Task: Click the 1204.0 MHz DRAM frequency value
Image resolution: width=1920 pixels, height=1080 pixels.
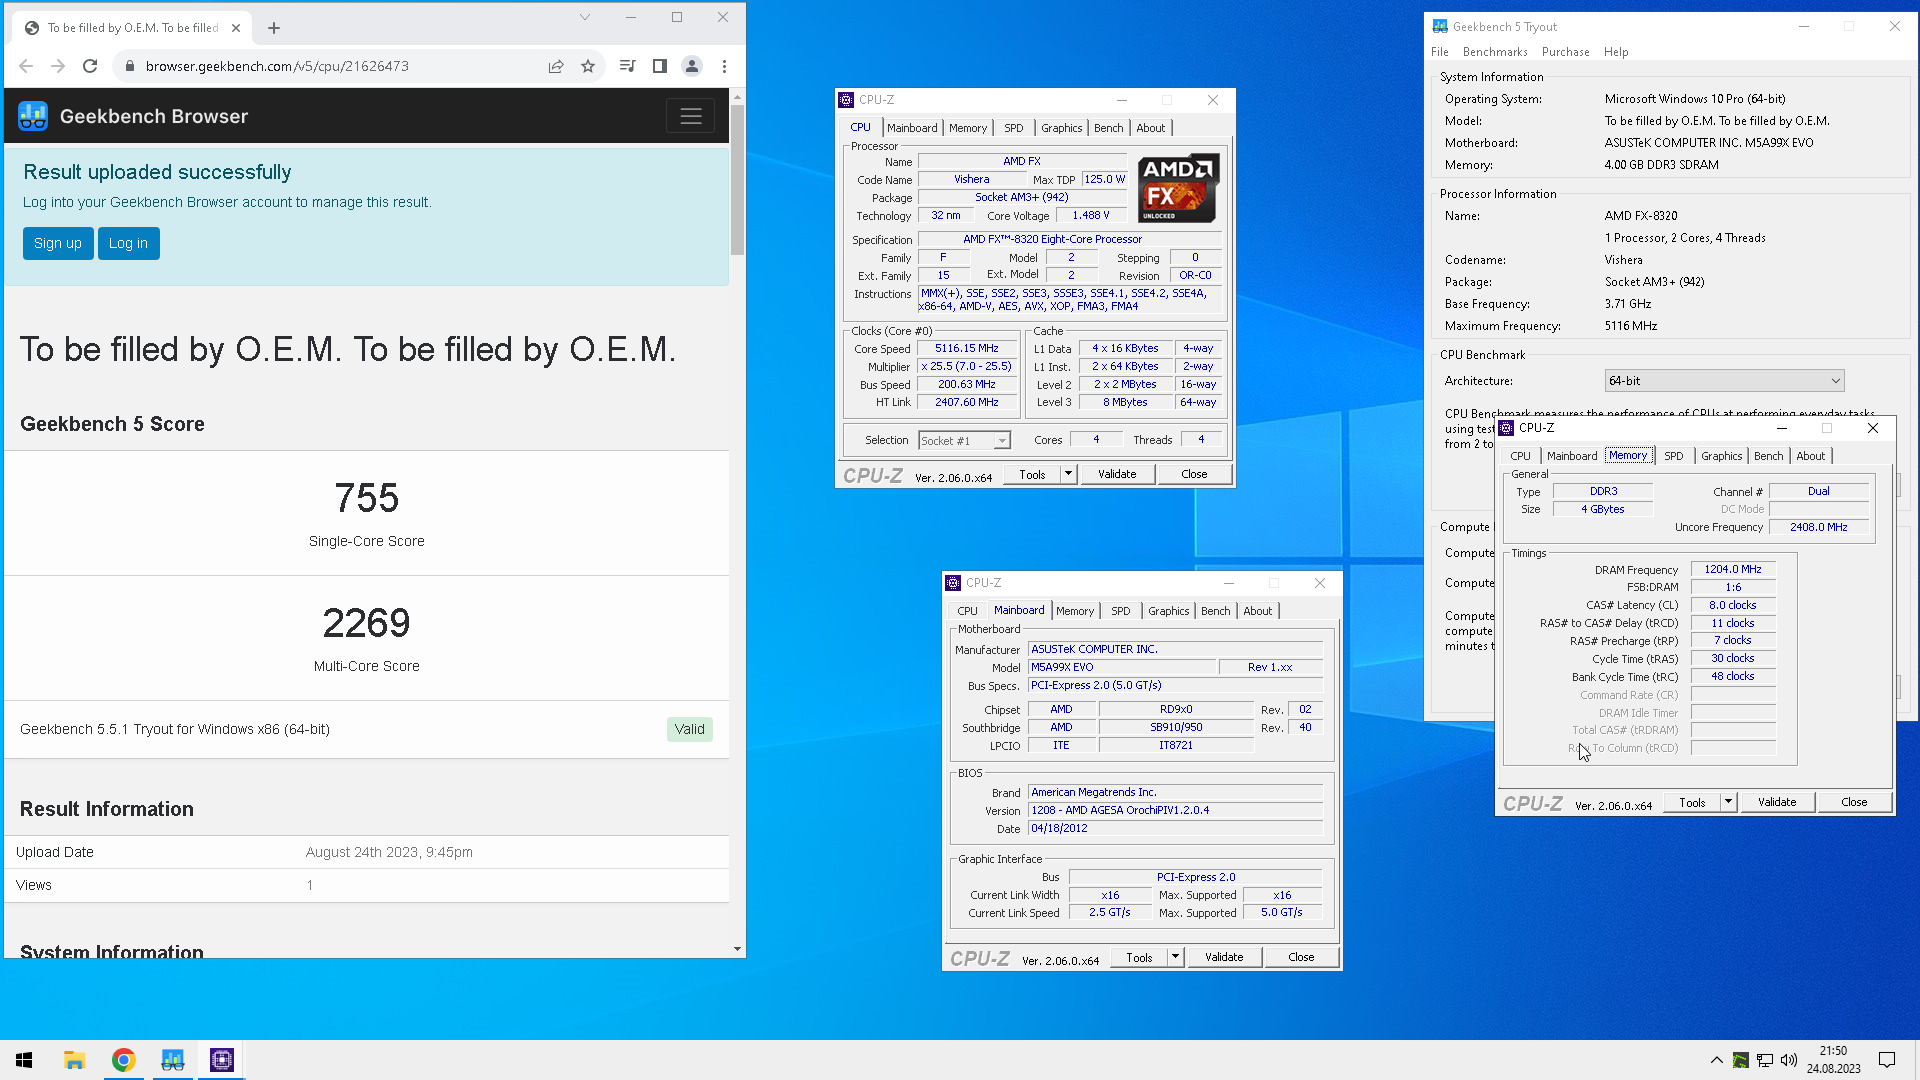Action: pyautogui.click(x=1733, y=570)
